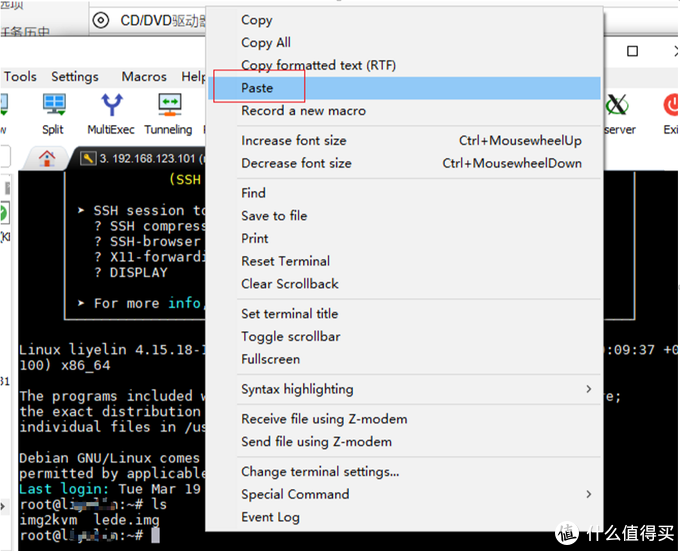Open the Tunneling tool
The image size is (680, 551).
coord(169,114)
